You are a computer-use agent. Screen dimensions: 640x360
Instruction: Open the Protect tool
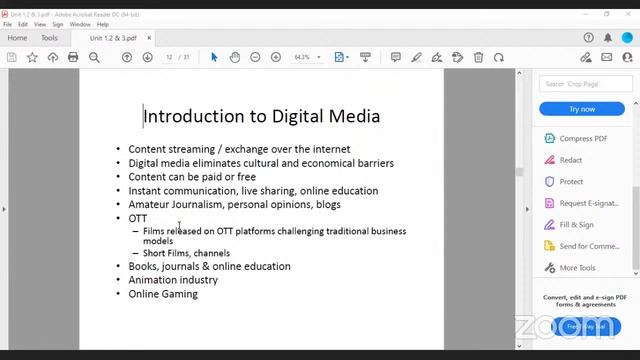coord(564,182)
